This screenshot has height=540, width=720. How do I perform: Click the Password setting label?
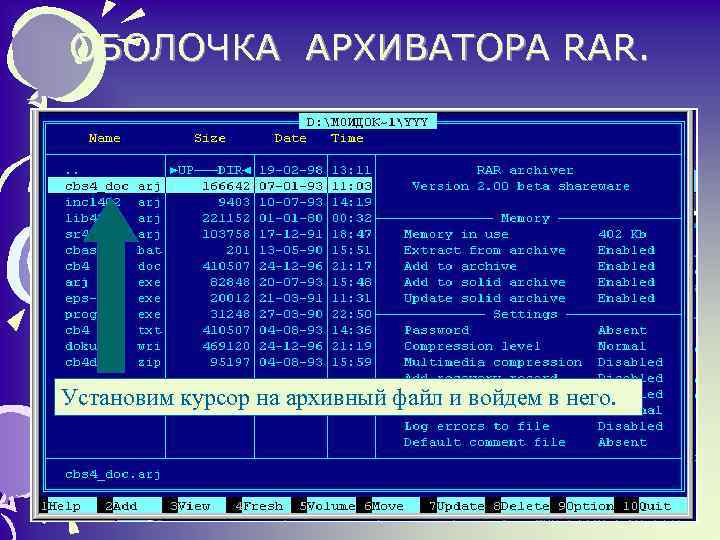[436, 330]
